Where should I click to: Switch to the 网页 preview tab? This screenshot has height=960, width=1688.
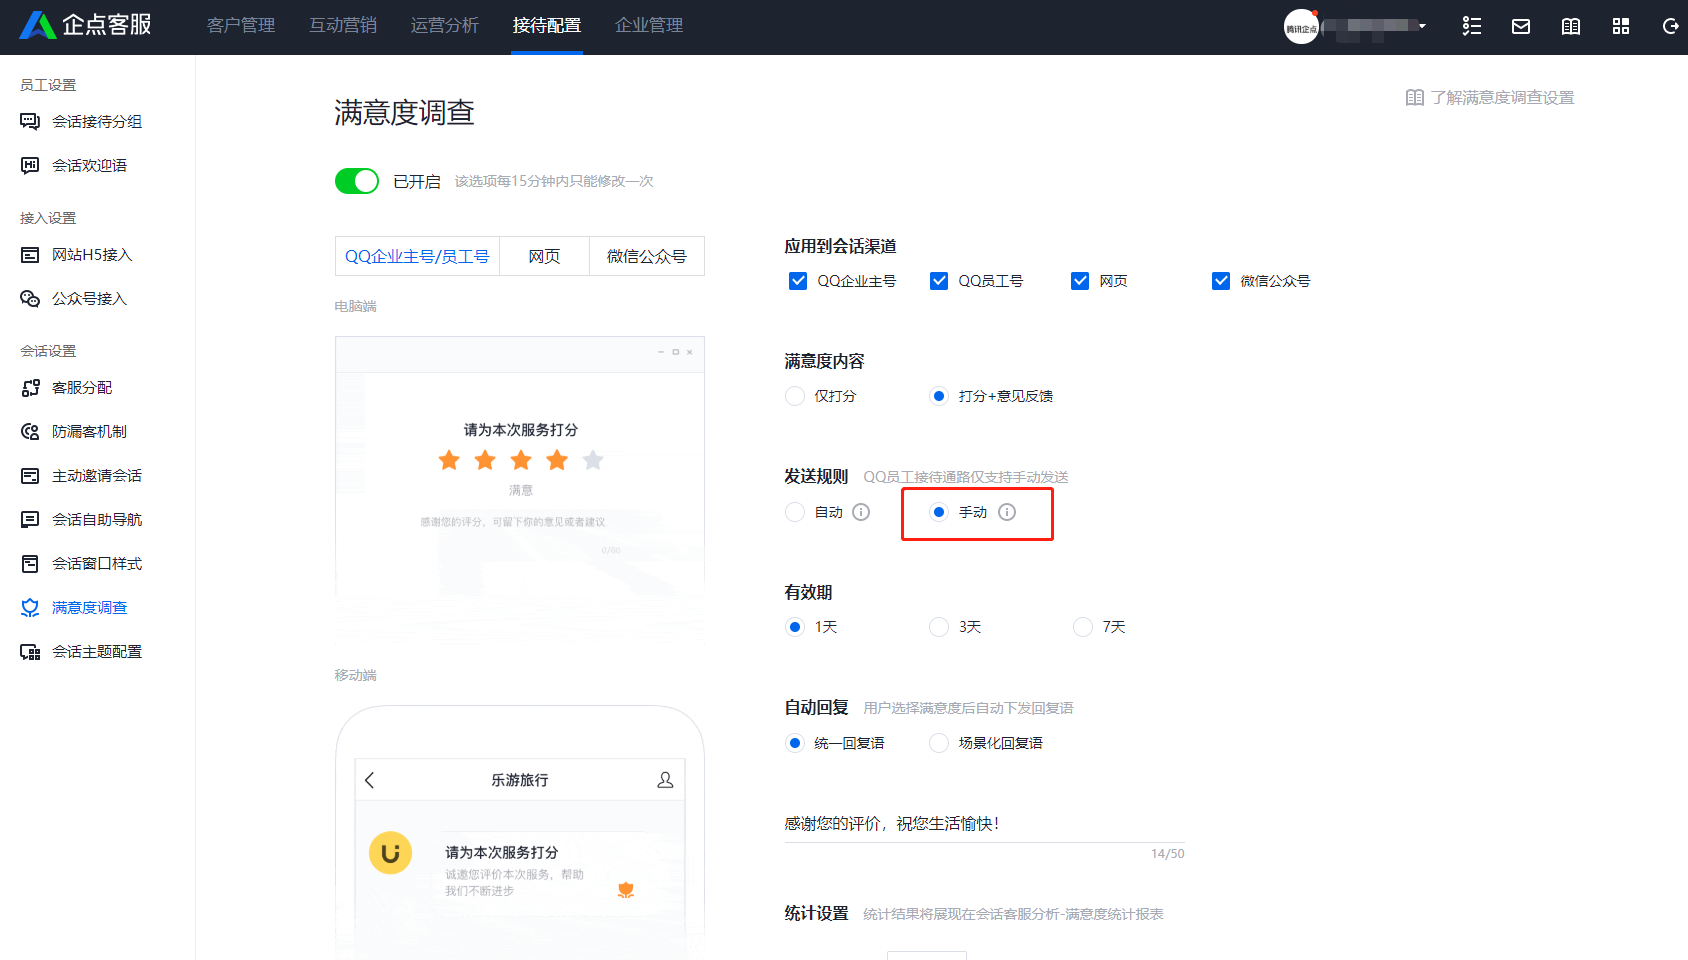(x=545, y=256)
